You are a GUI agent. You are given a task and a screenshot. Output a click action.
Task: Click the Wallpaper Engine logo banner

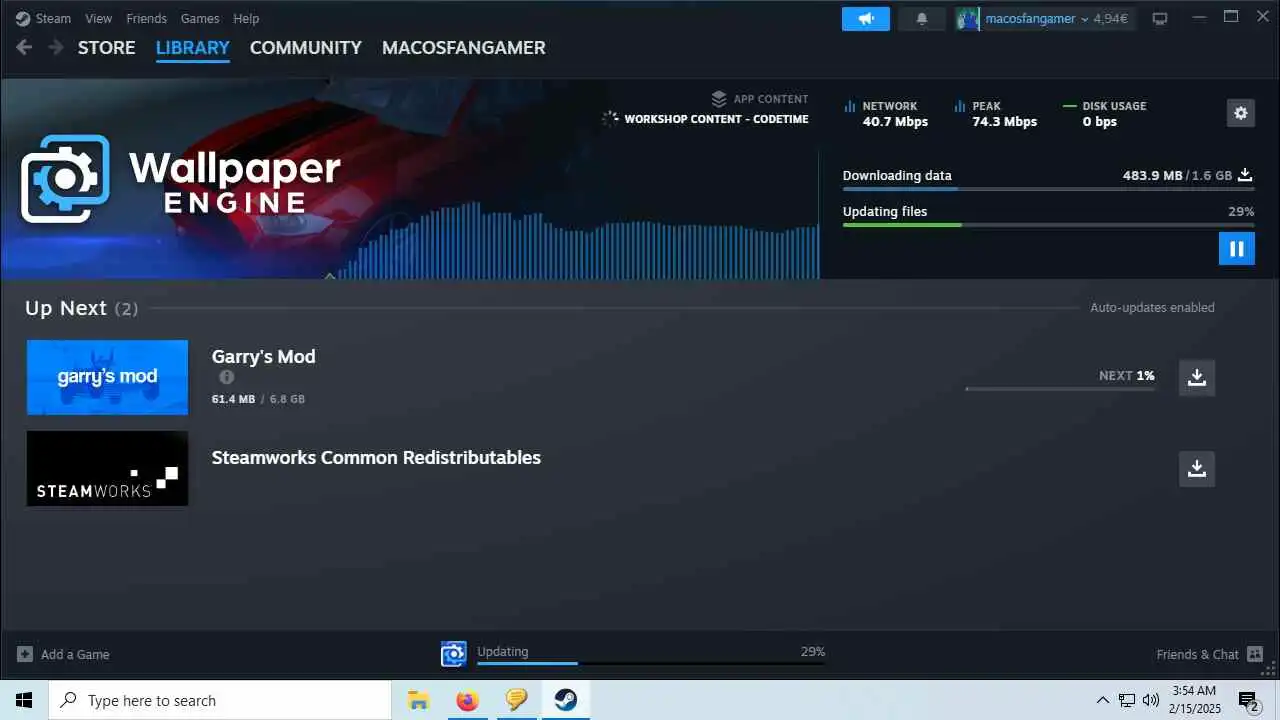coord(181,179)
